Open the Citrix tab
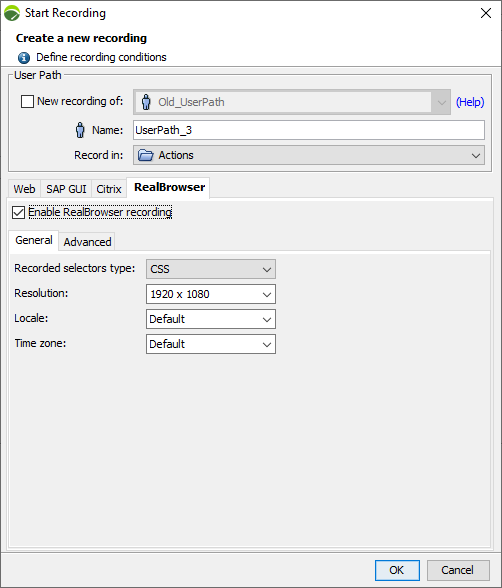502x588 pixels. pos(109,189)
